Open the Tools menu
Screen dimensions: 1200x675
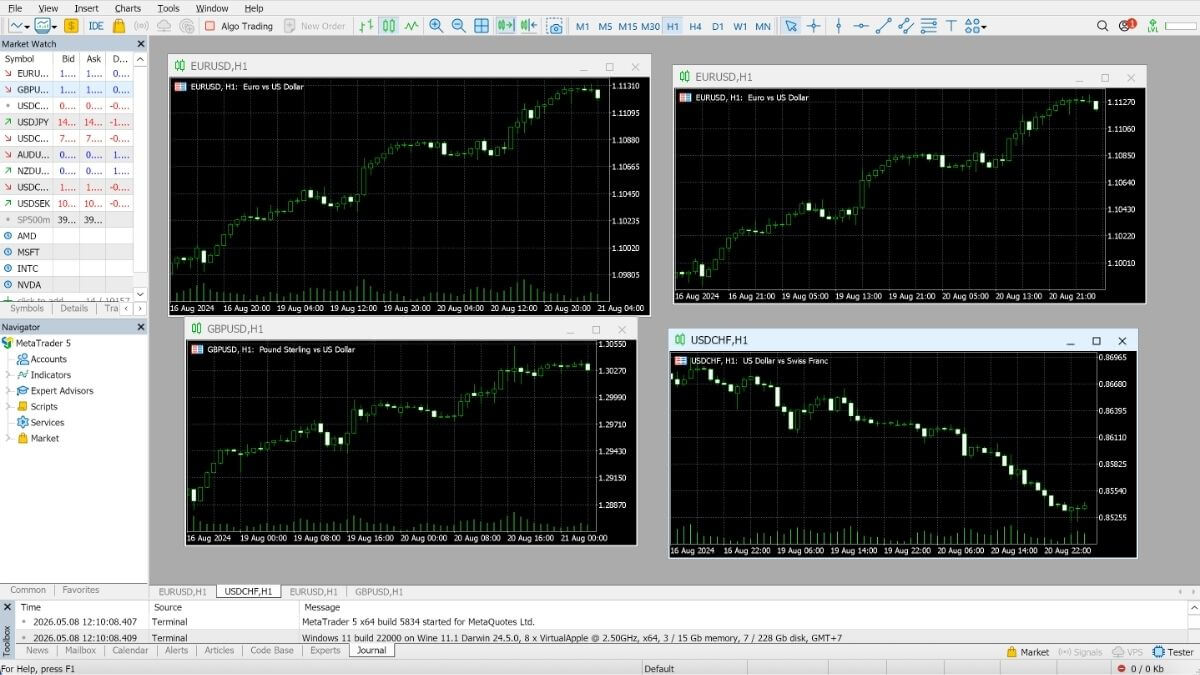coord(168,8)
